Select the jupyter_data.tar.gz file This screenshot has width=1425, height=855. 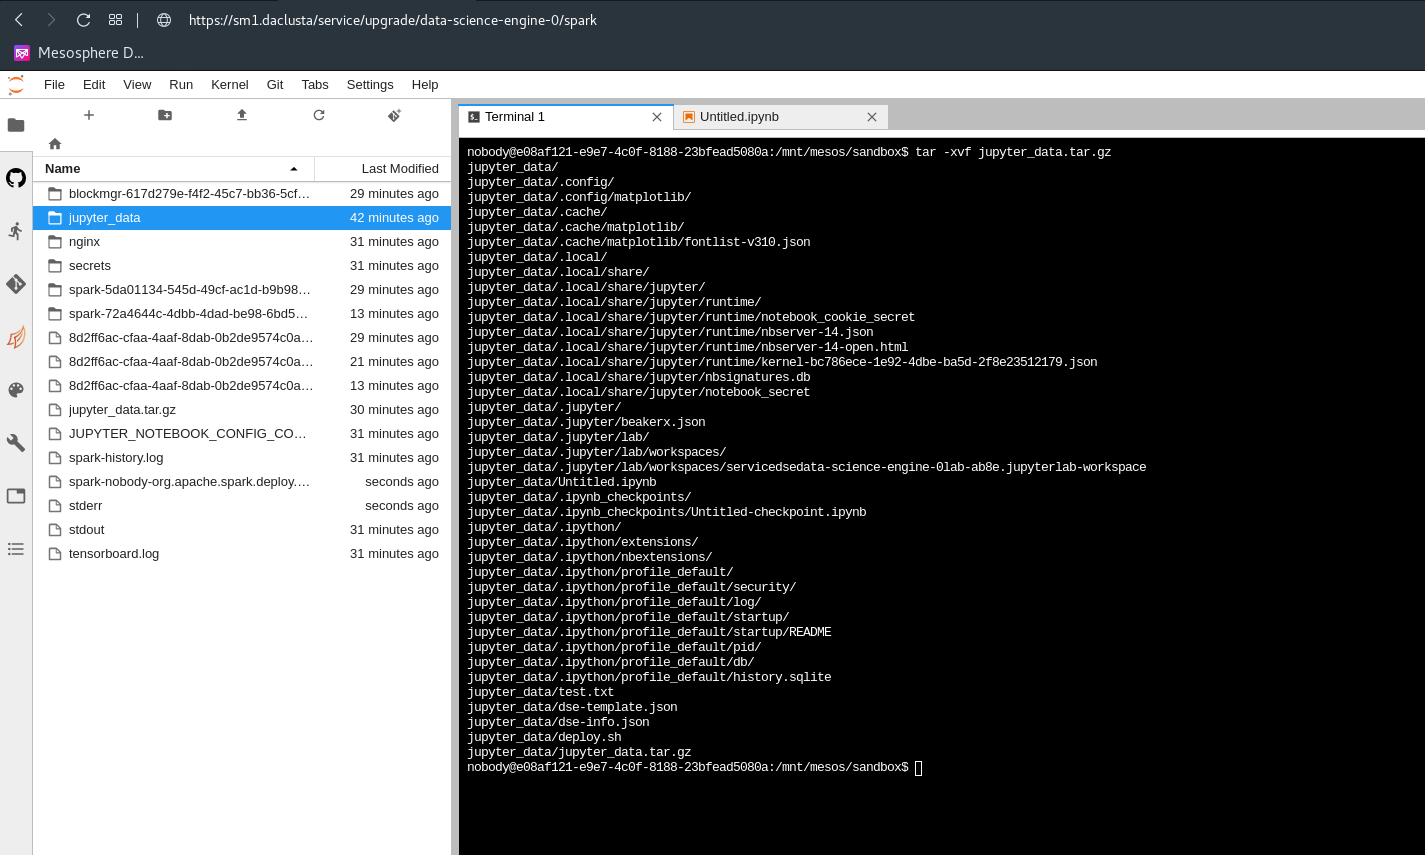242,410
